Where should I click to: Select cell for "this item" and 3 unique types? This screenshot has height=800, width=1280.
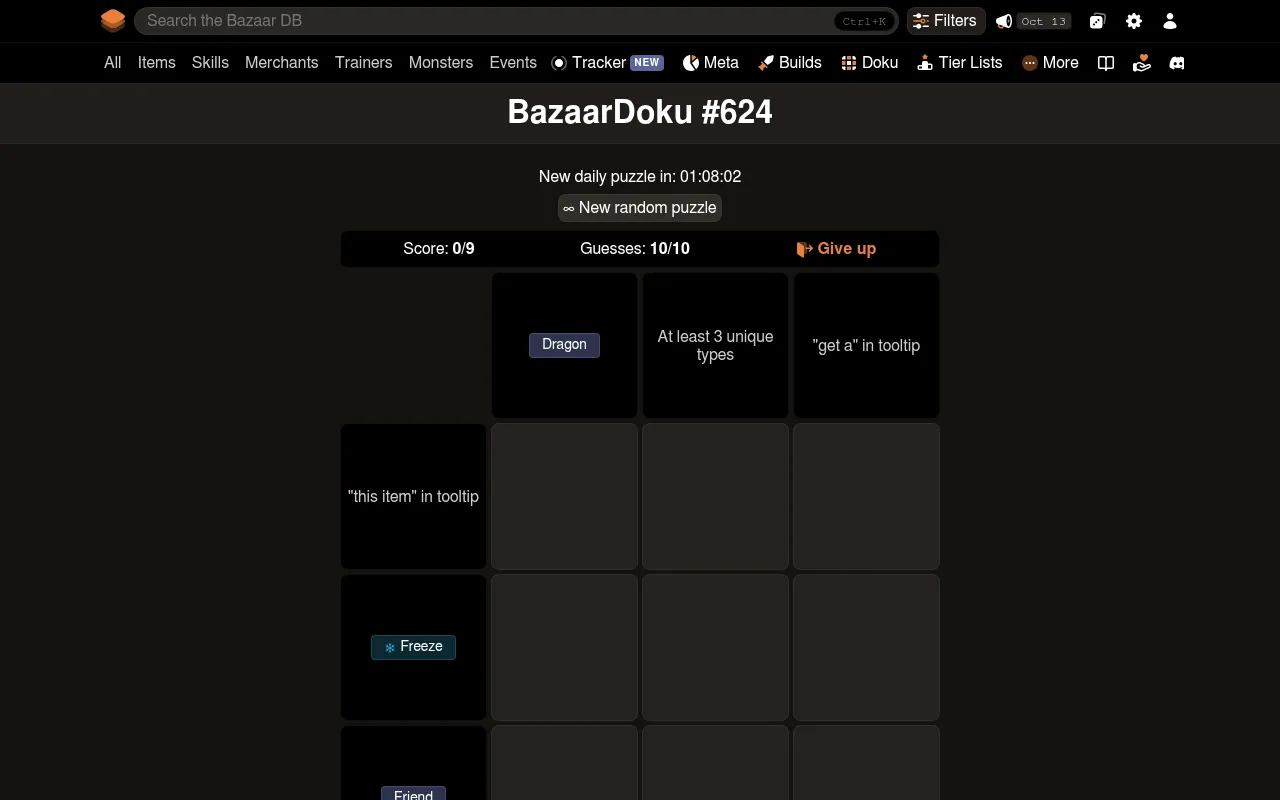715,496
